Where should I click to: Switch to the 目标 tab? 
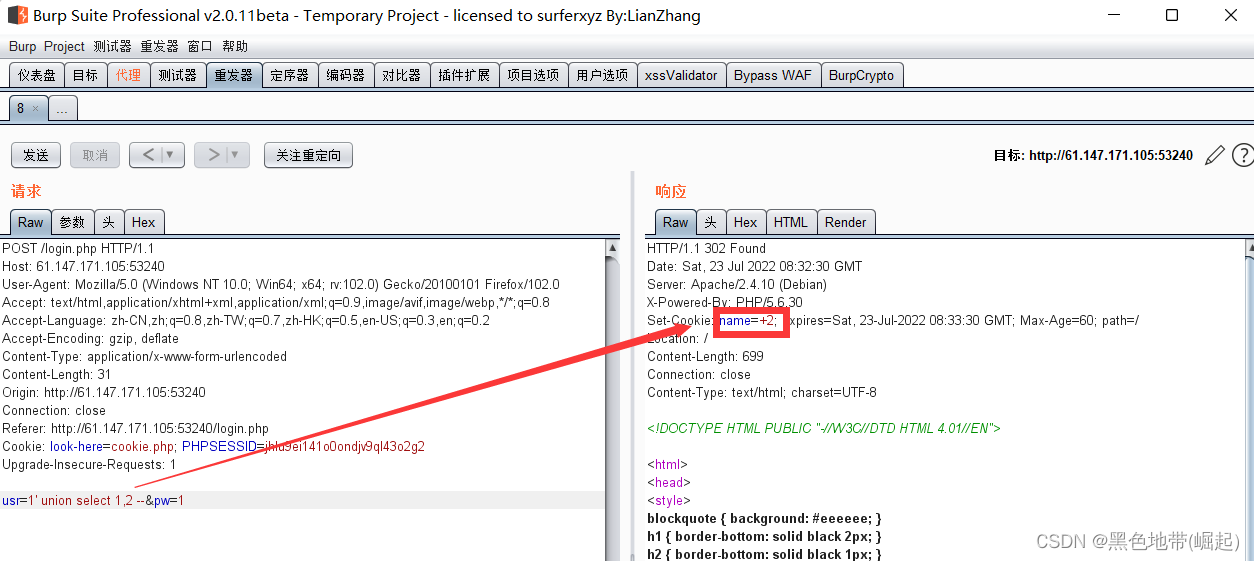tap(85, 75)
